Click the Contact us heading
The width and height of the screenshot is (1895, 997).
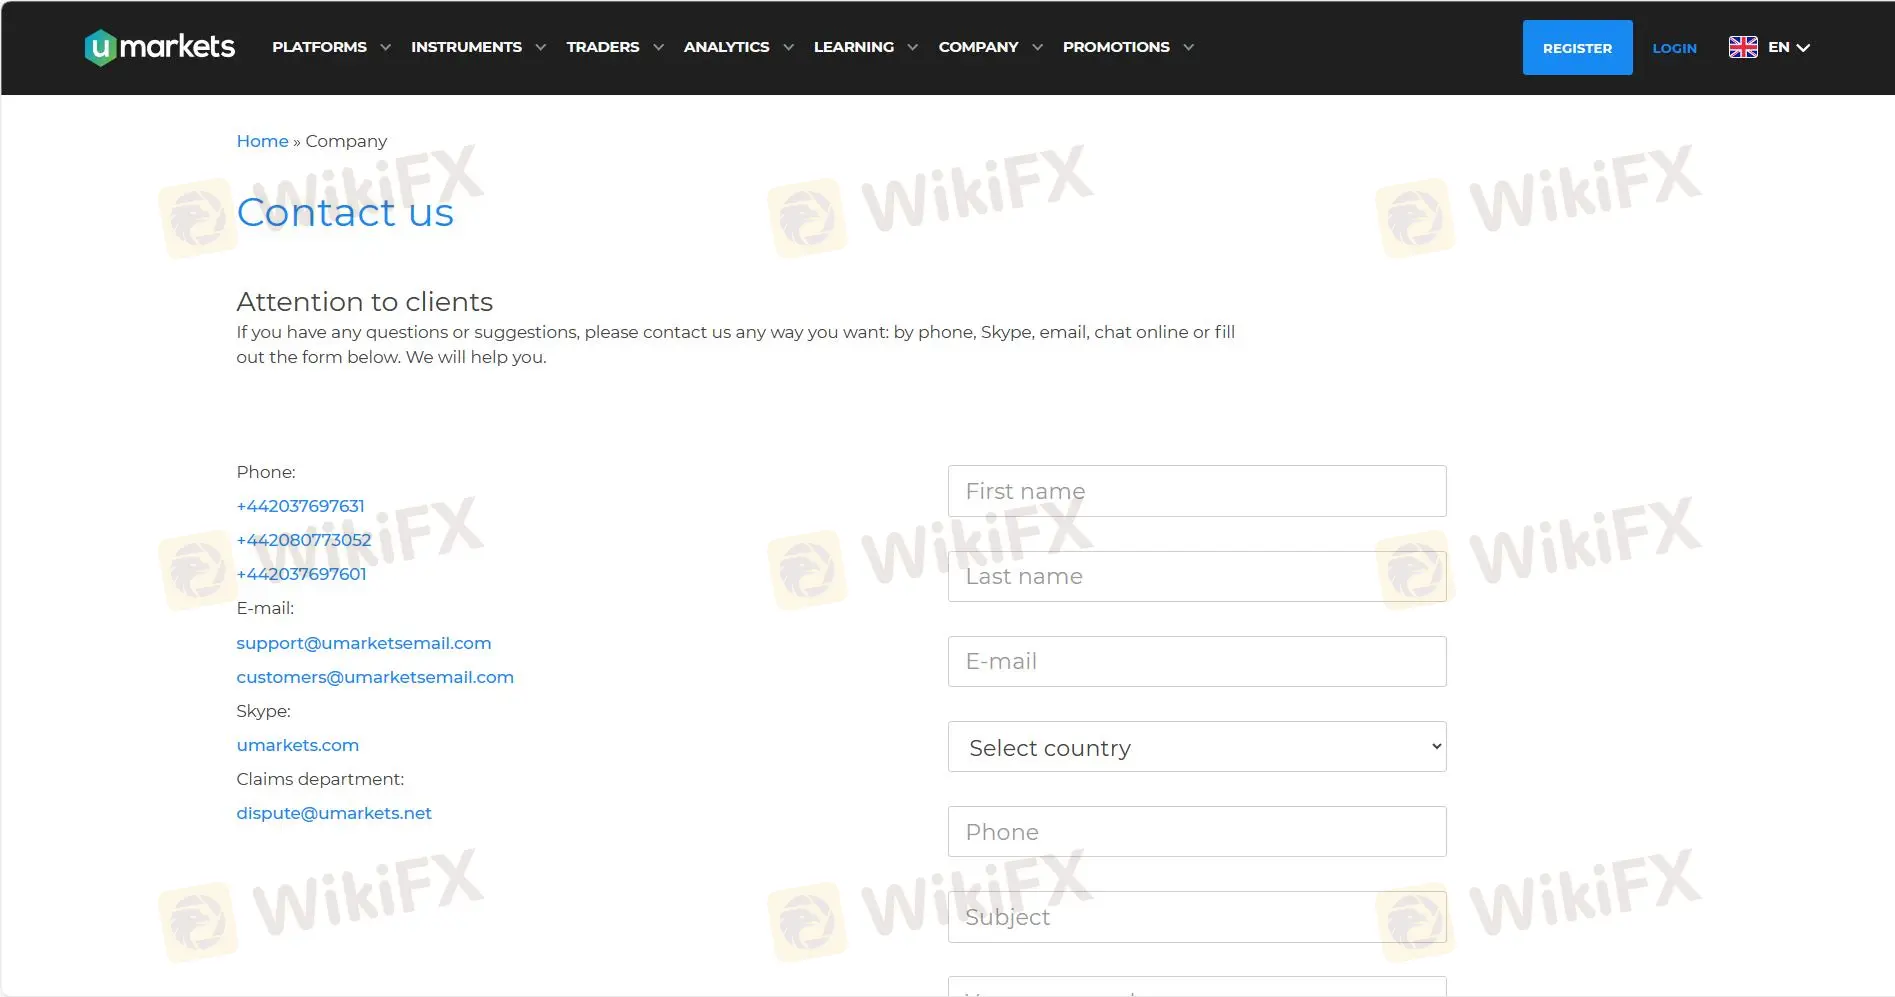(x=345, y=212)
